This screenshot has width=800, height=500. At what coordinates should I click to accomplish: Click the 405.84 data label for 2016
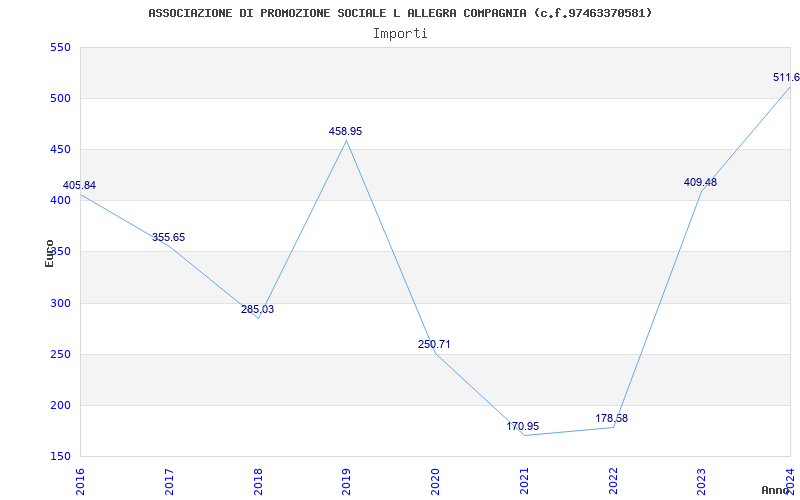point(79,185)
